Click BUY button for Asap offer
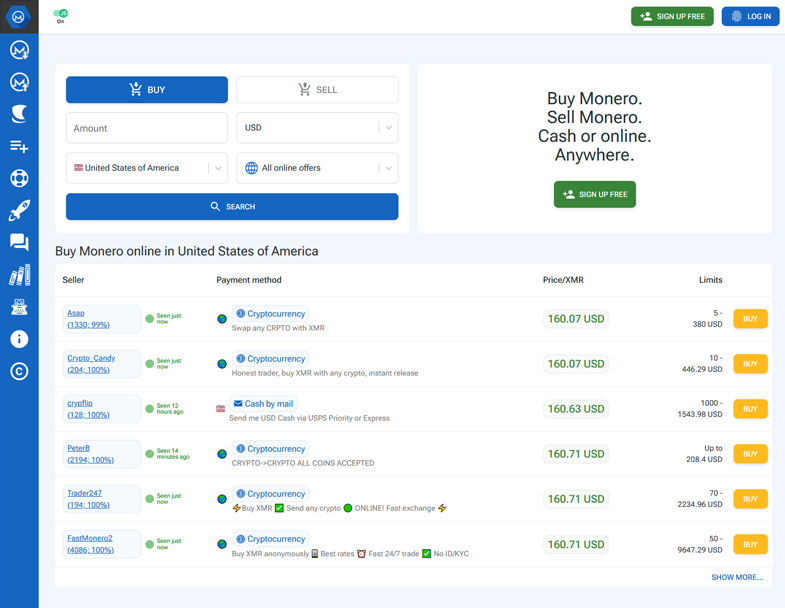Viewport: 785px width, 608px height. coord(750,319)
